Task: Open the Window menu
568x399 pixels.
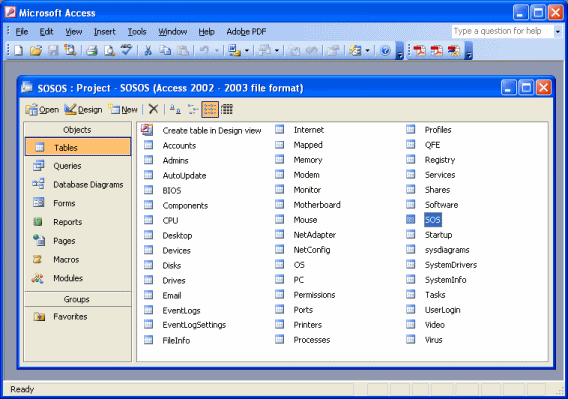Action: (x=172, y=32)
